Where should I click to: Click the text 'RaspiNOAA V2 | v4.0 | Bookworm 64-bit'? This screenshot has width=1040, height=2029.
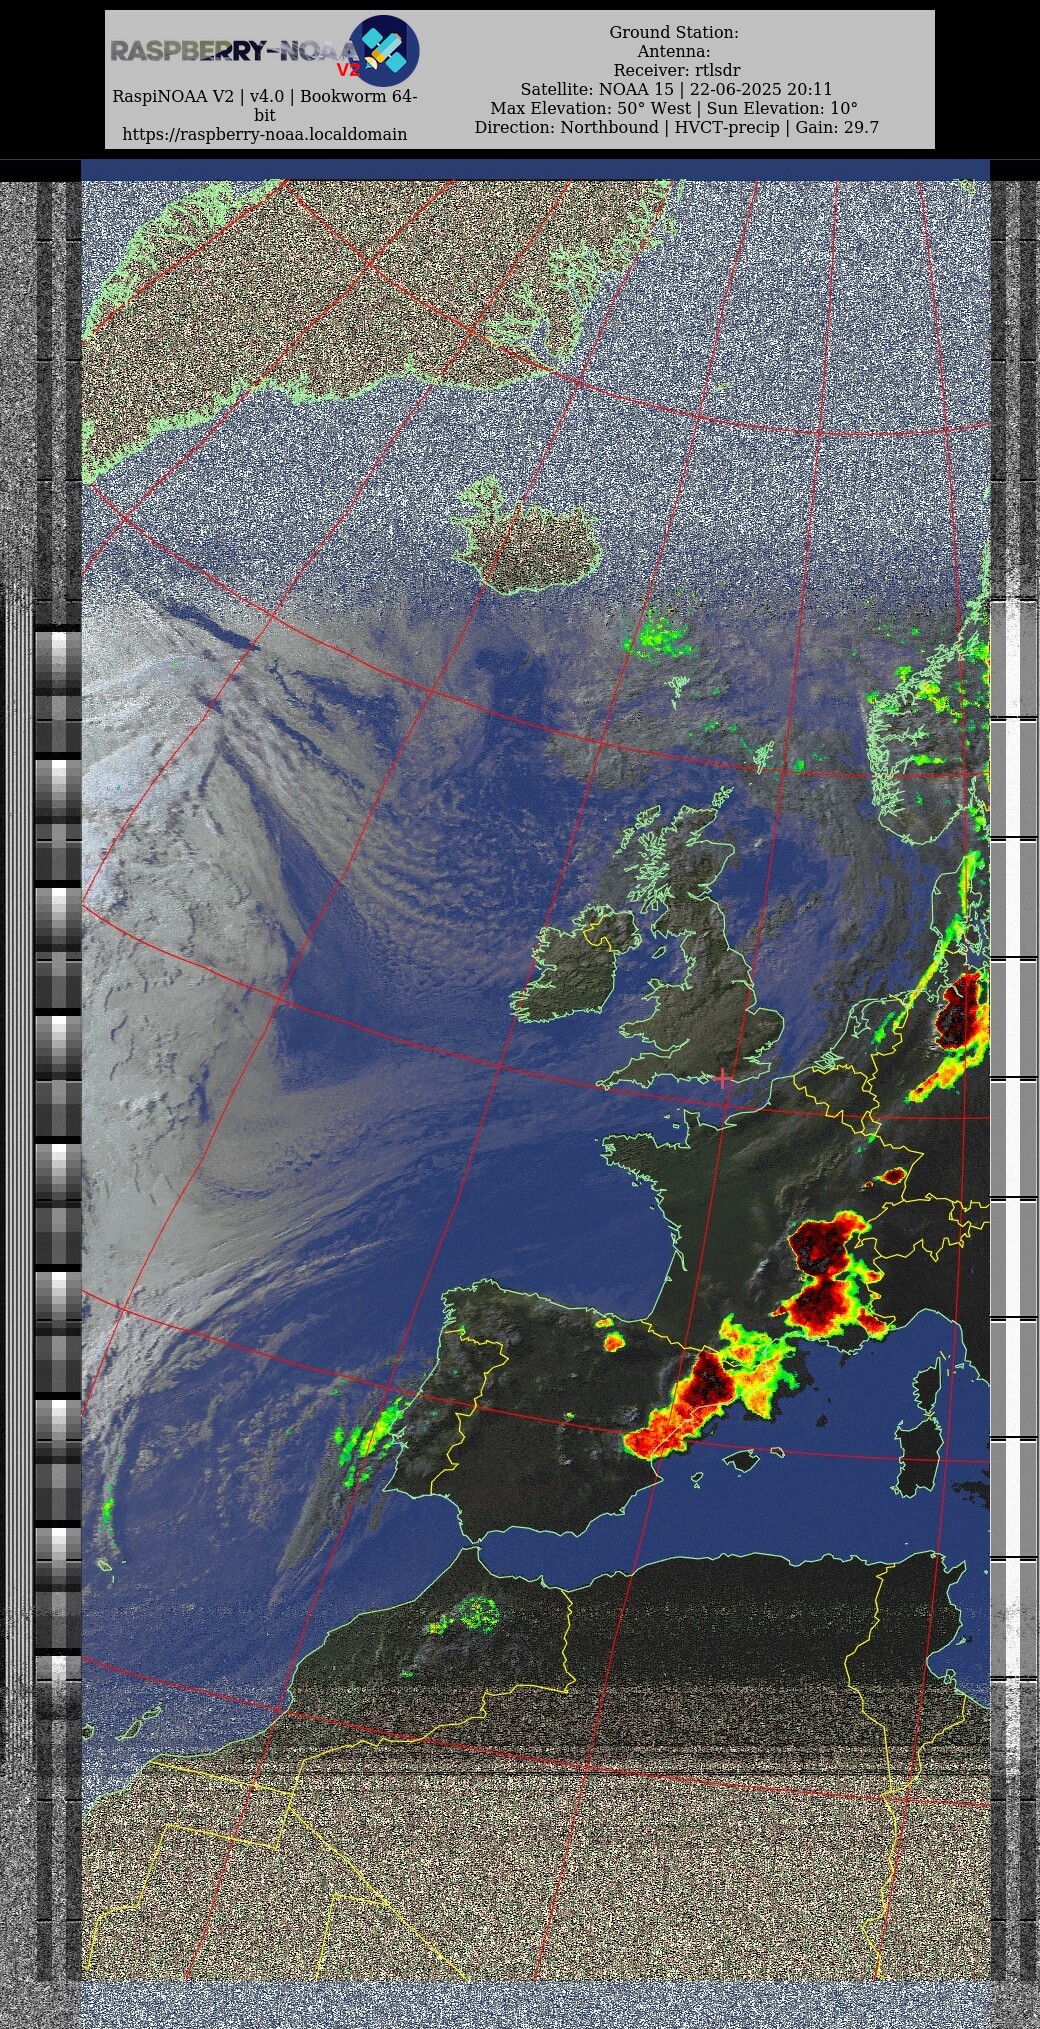[x=265, y=105]
